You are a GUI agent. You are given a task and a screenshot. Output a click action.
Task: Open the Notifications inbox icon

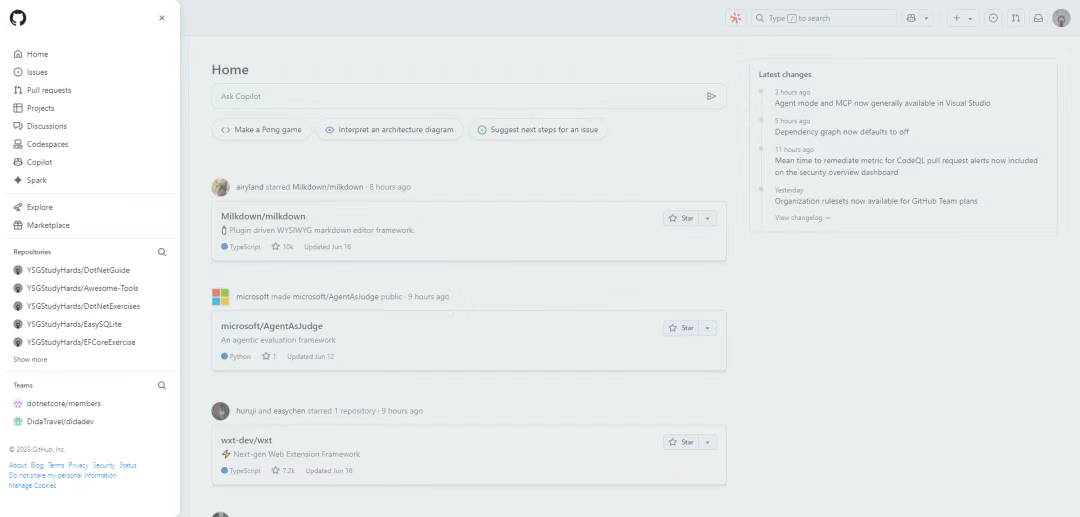click(1038, 19)
